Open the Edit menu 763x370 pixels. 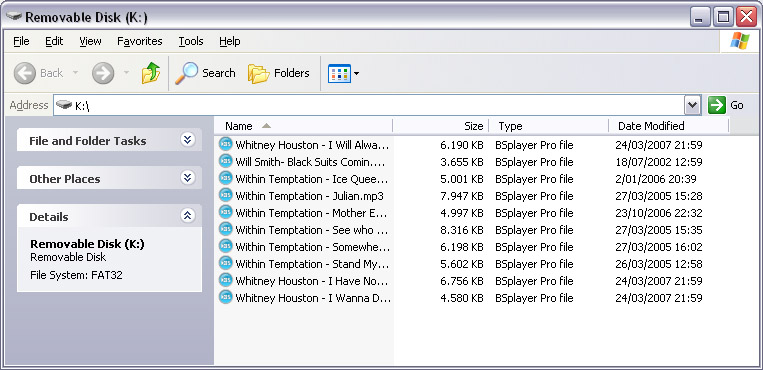[x=54, y=41]
